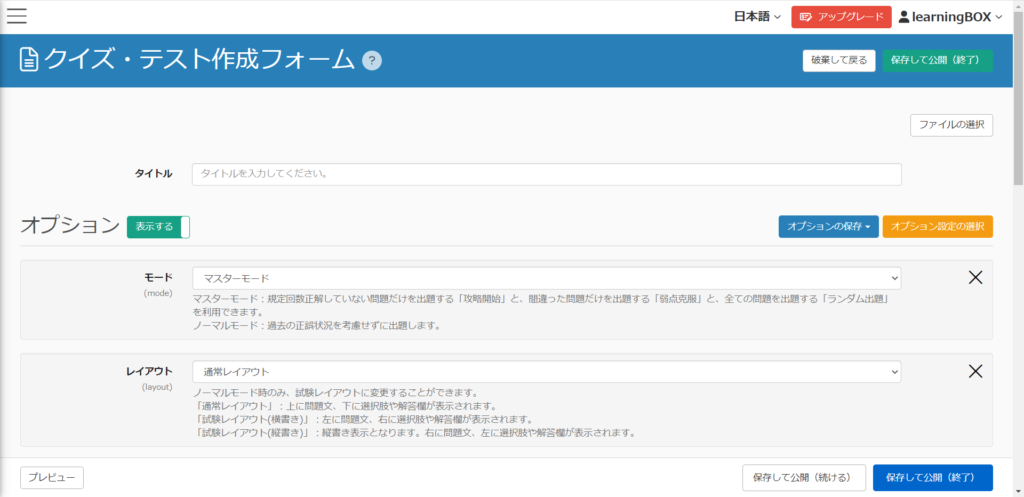Open the オプションの保存 dropdown button
Screen dimensions: 1024x497
pyautogui.click(x=828, y=227)
